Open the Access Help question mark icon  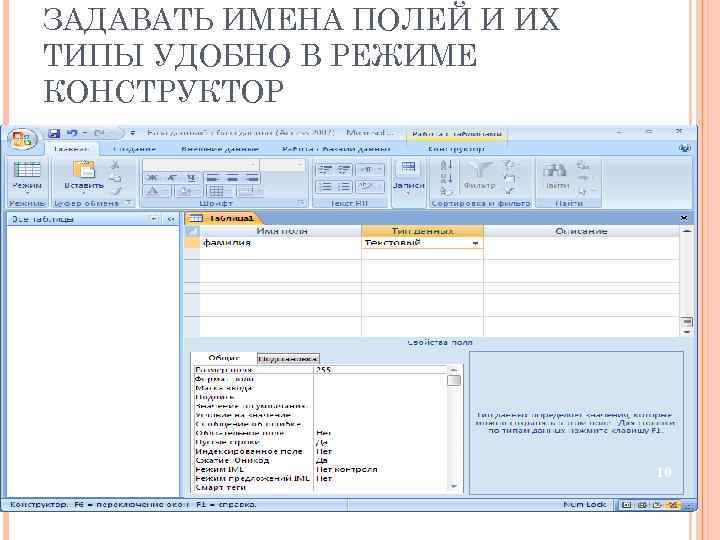685,148
